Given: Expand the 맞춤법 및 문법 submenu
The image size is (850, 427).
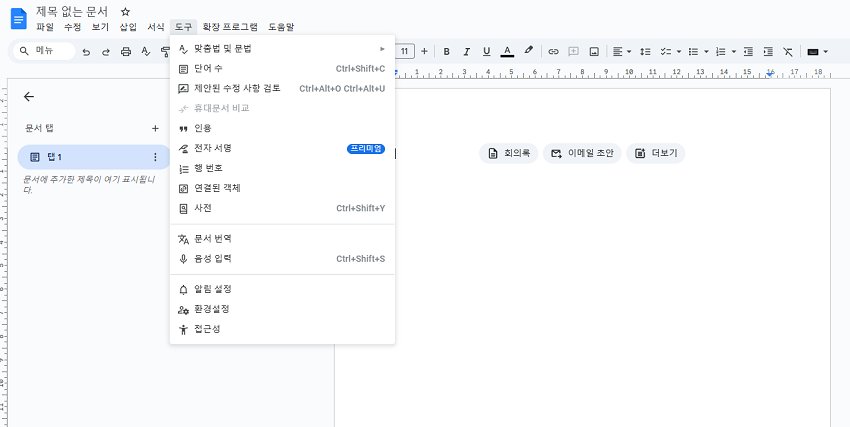Looking at the screenshot, I should point(282,49).
